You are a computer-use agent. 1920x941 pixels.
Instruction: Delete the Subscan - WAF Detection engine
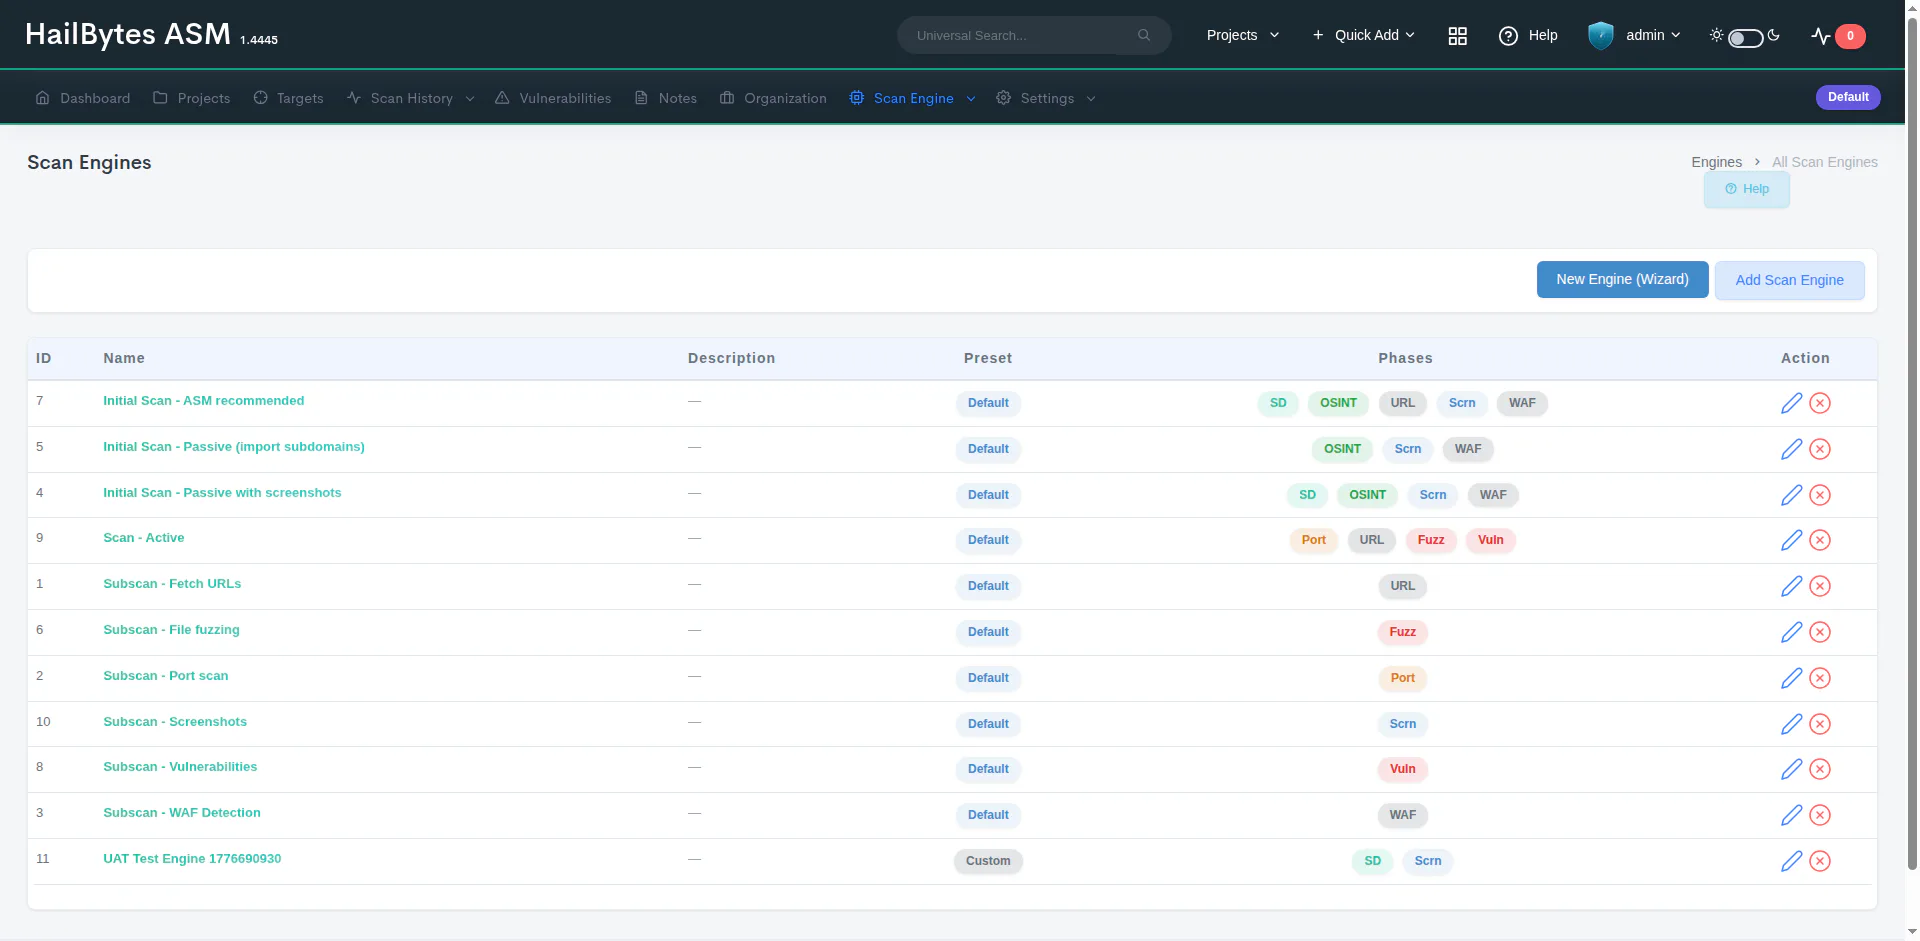(1820, 815)
